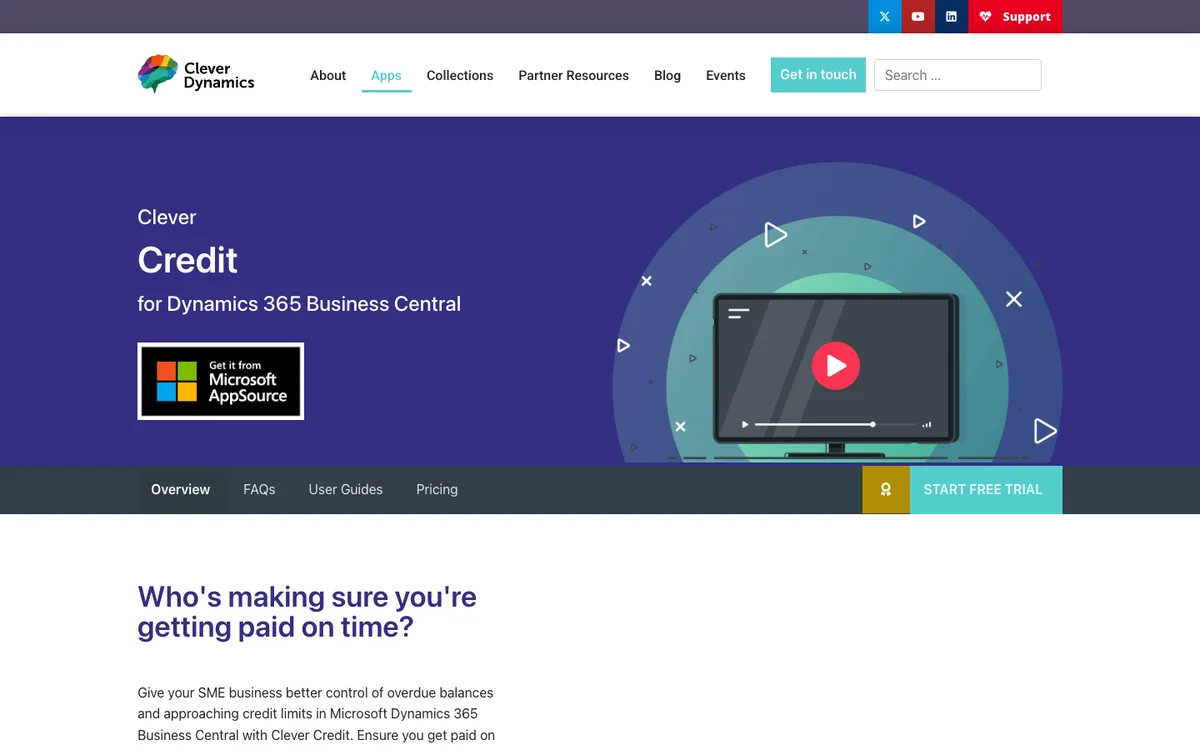Open the X (Twitter) social link

(x=885, y=17)
